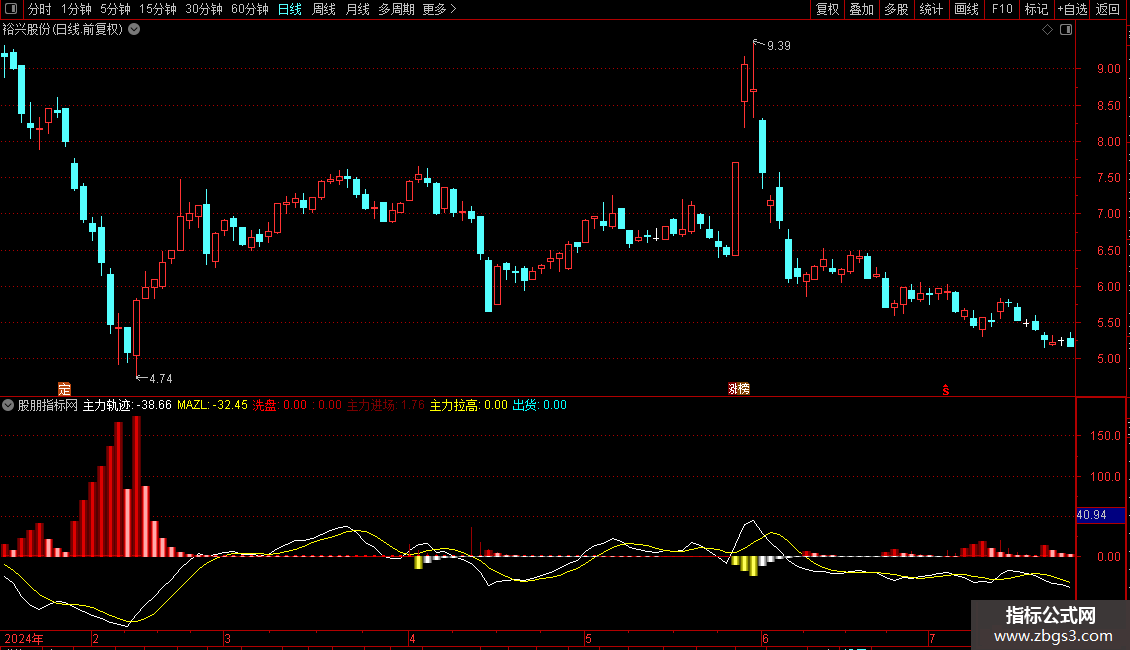Toggle the right side panel icon
Image resolution: width=1130 pixels, height=650 pixels.
point(1066,30)
